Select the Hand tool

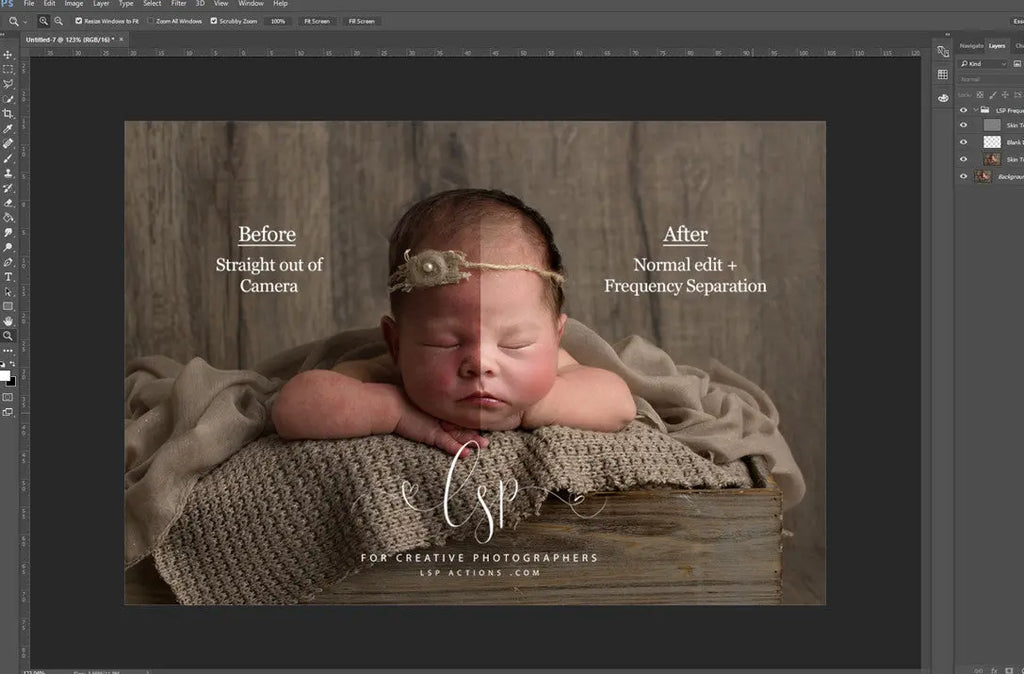pos(8,321)
